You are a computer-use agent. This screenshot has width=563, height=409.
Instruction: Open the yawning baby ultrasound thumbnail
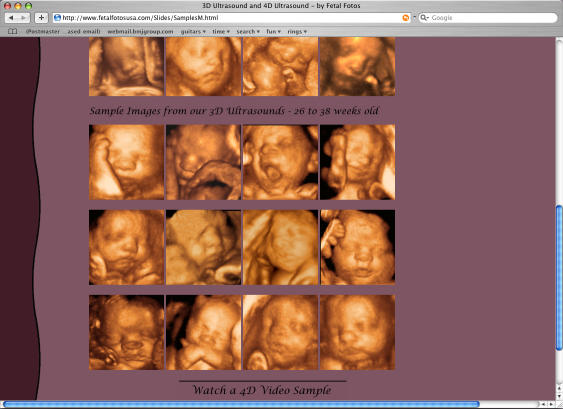(x=280, y=162)
